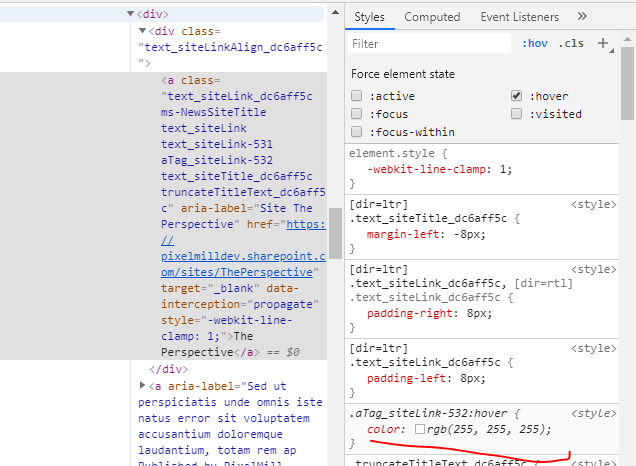This screenshot has height=466, width=636.
Task: Open <style> source for padding-right rule
Action: [593, 269]
